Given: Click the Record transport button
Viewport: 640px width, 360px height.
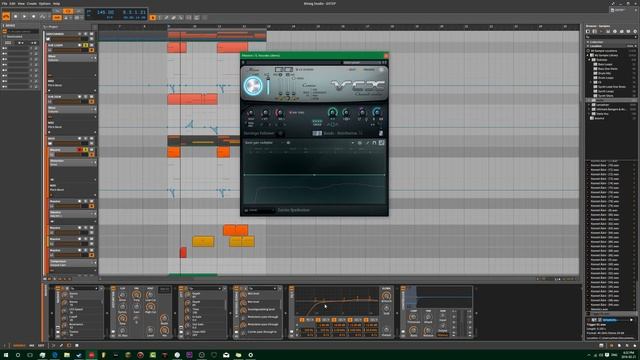Looking at the screenshot, I should click(33, 17).
